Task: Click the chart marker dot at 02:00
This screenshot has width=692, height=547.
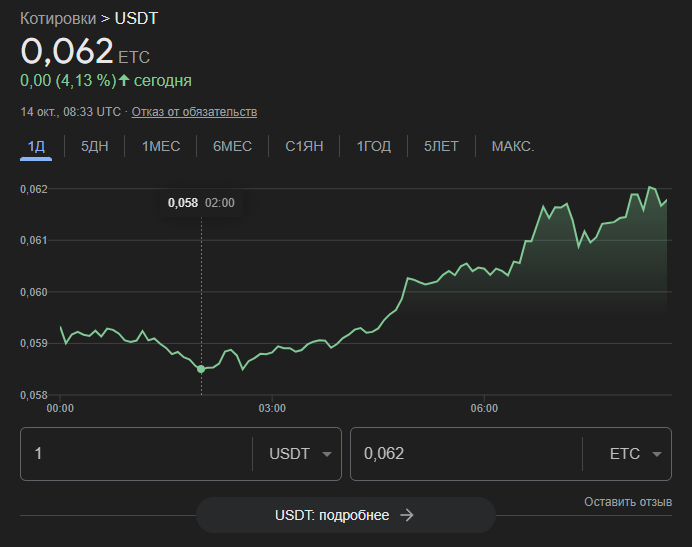Action: click(201, 369)
